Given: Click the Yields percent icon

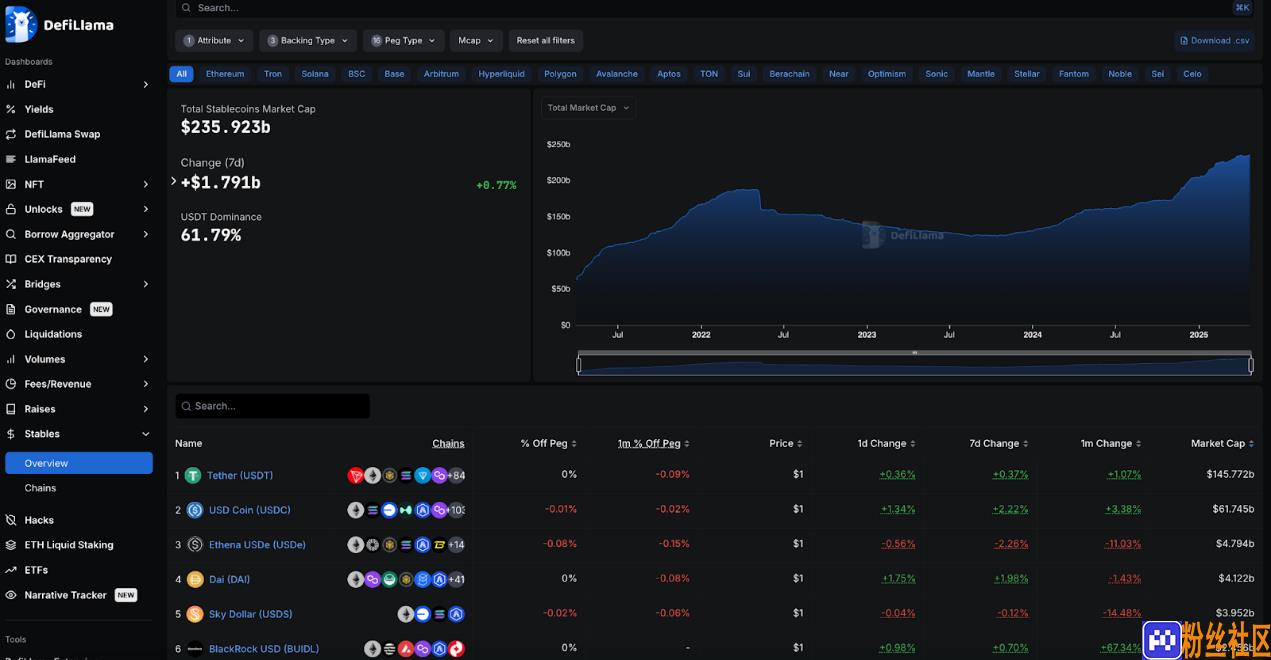Looking at the screenshot, I should 11,109.
